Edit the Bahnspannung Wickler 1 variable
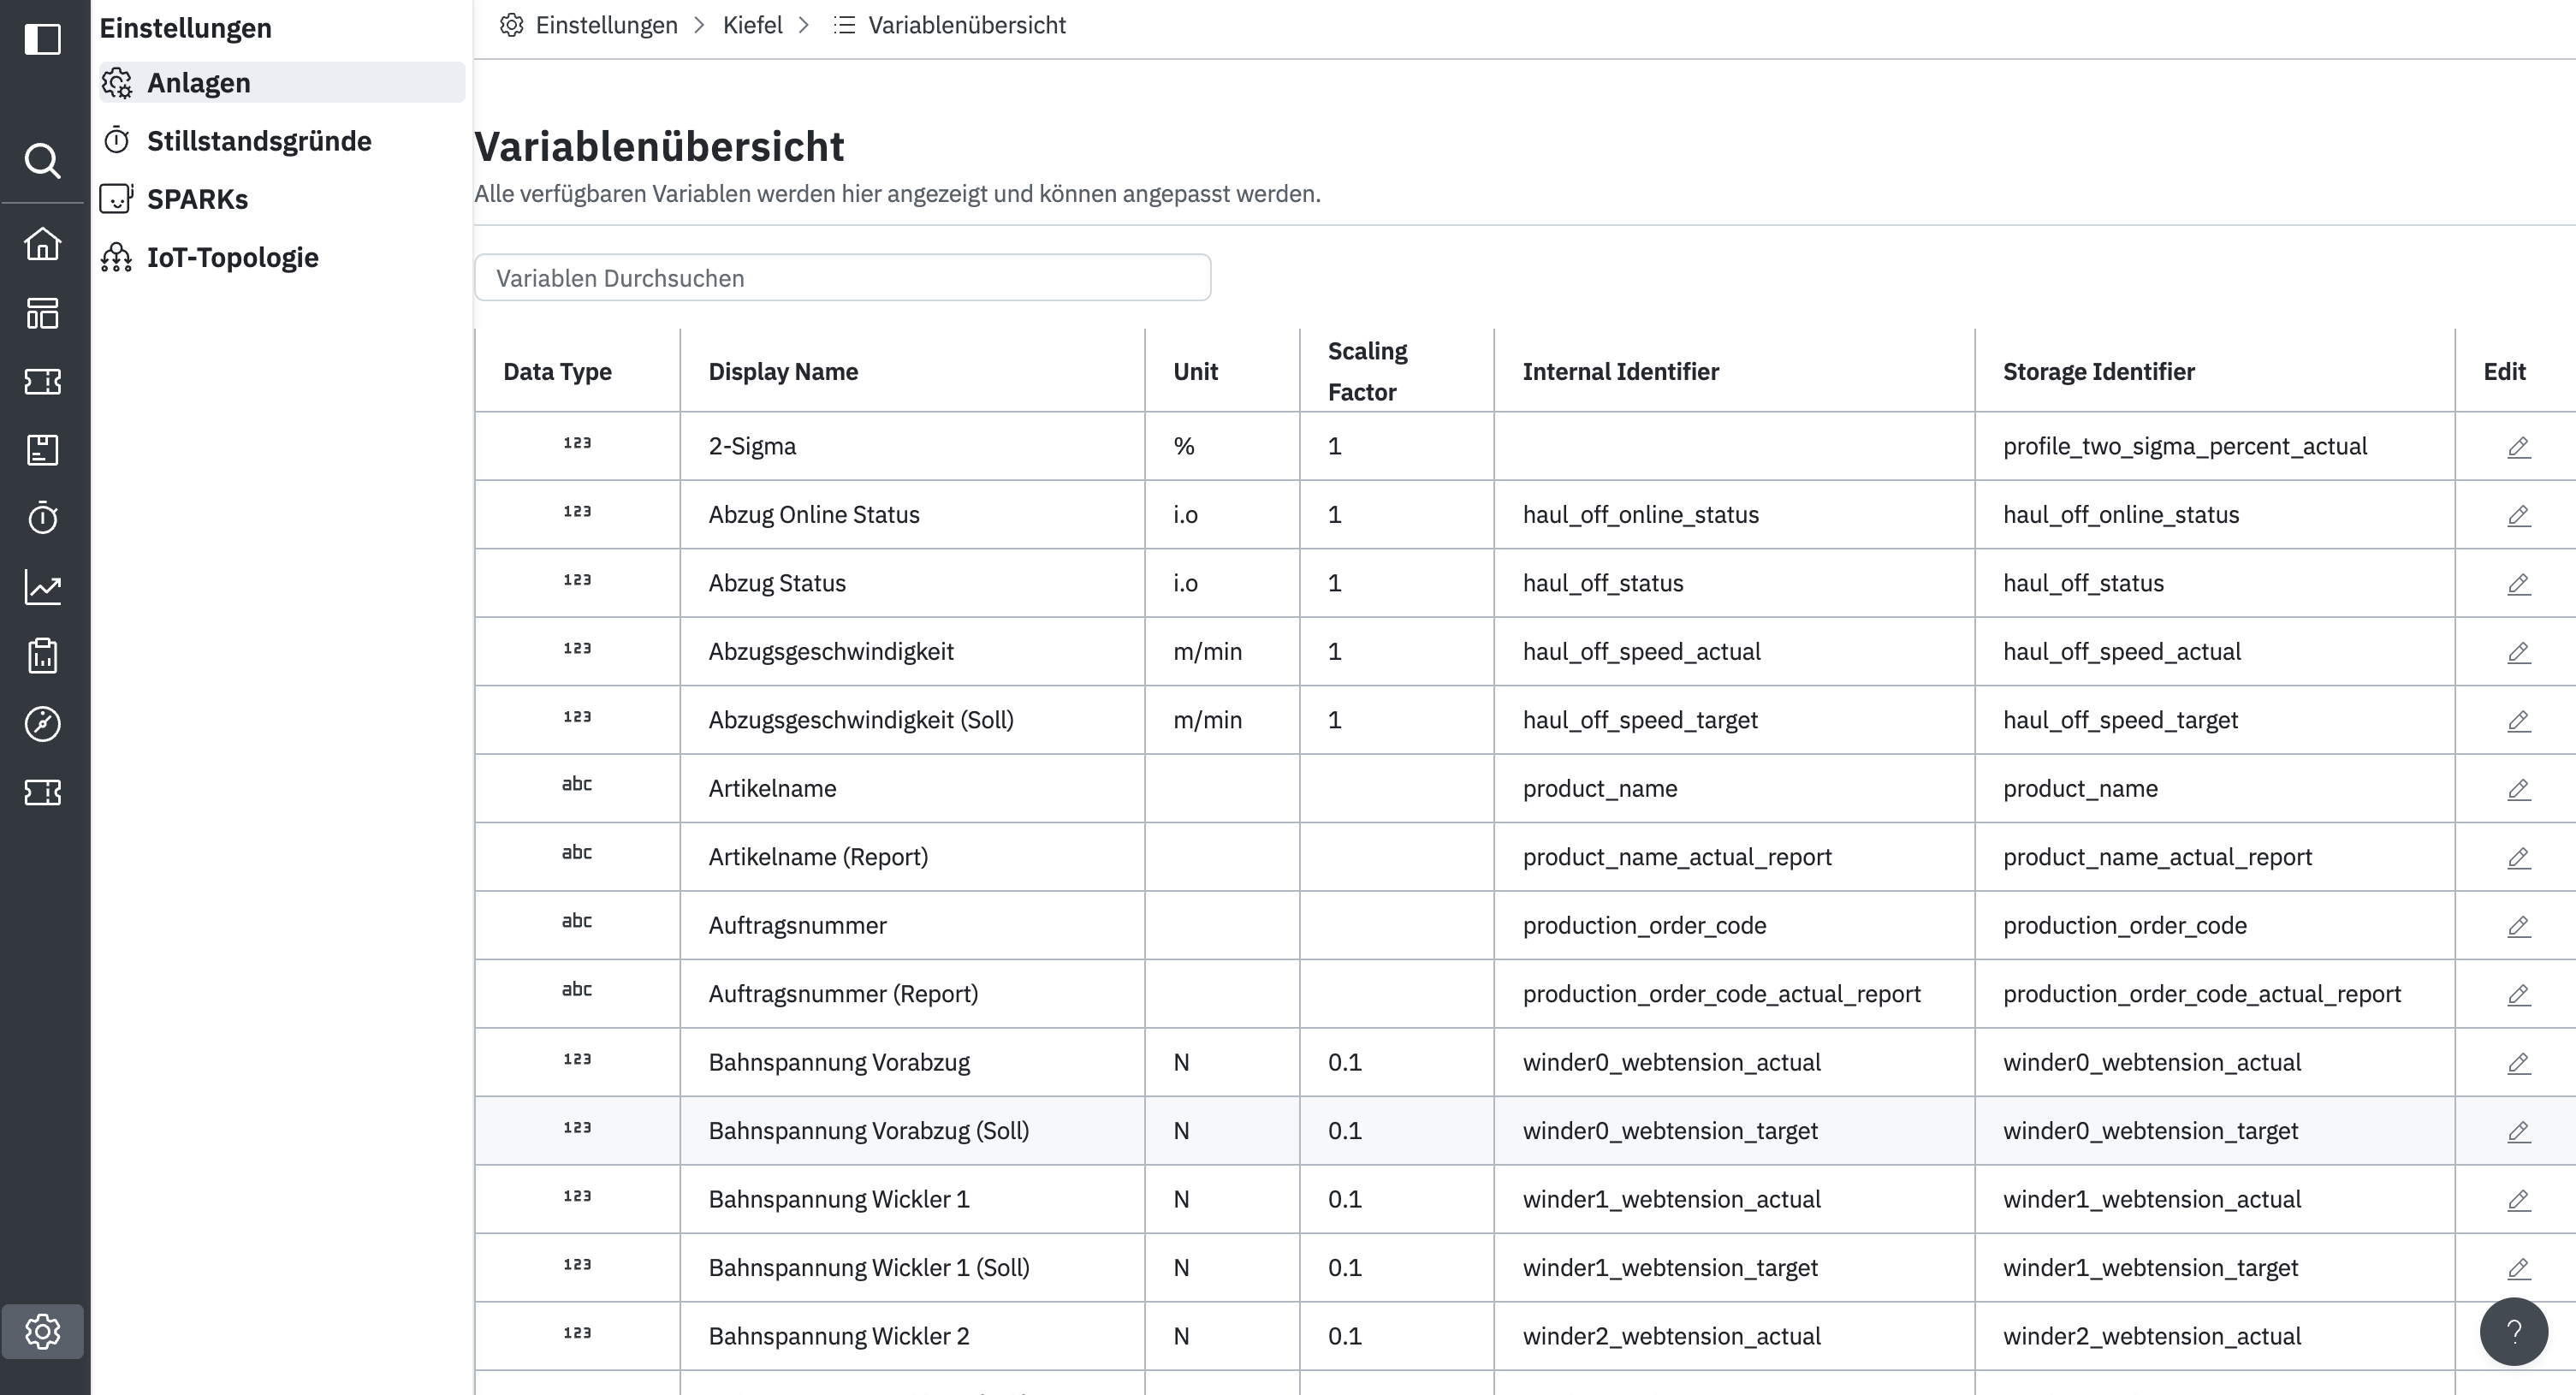 click(2518, 1200)
